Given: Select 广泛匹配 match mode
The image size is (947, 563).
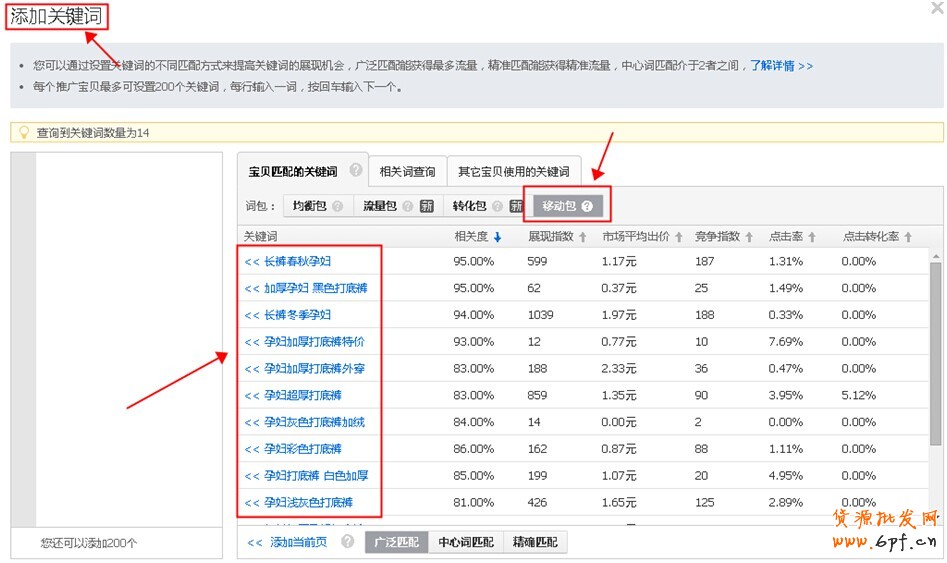Looking at the screenshot, I should [x=396, y=542].
